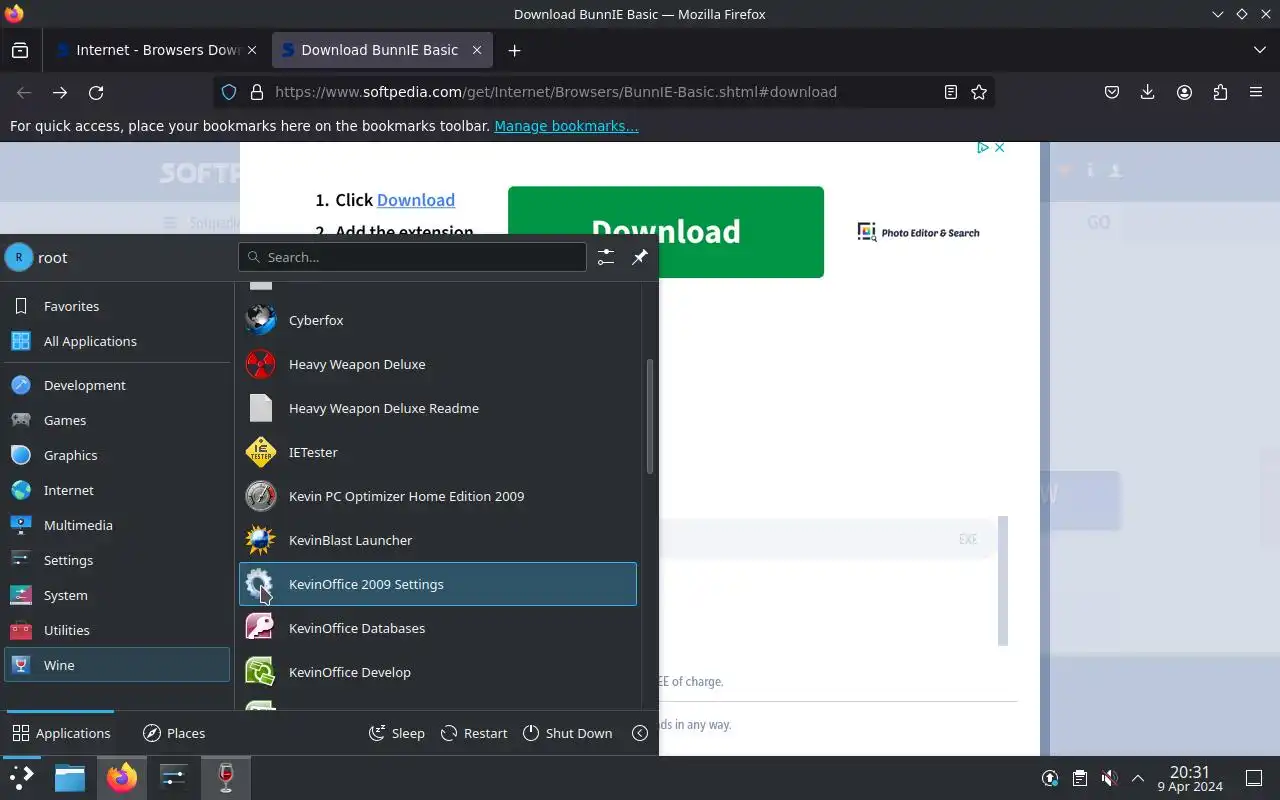Screen dimensions: 1280x800
Task: Save page to Pocket
Action: [x=1112, y=92]
